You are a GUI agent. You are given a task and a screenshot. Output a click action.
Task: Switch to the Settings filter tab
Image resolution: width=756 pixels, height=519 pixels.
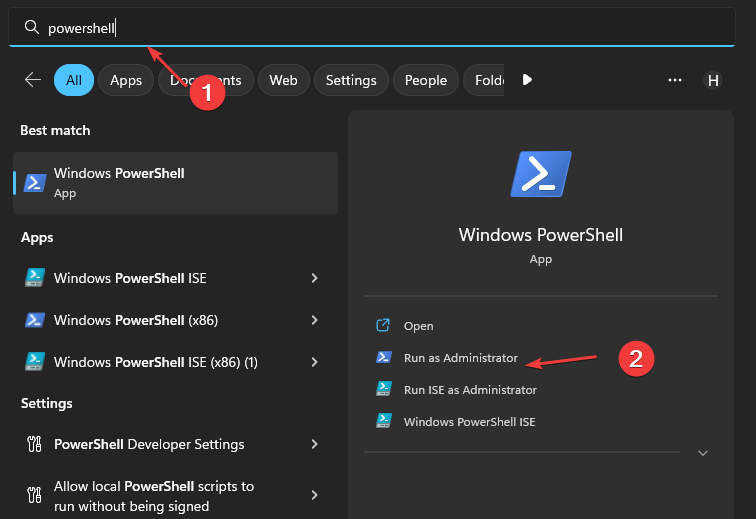351,80
